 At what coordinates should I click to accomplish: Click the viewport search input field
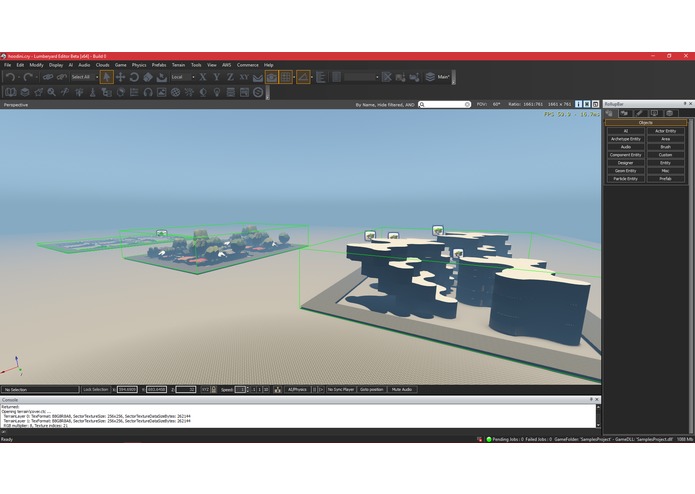pos(445,105)
